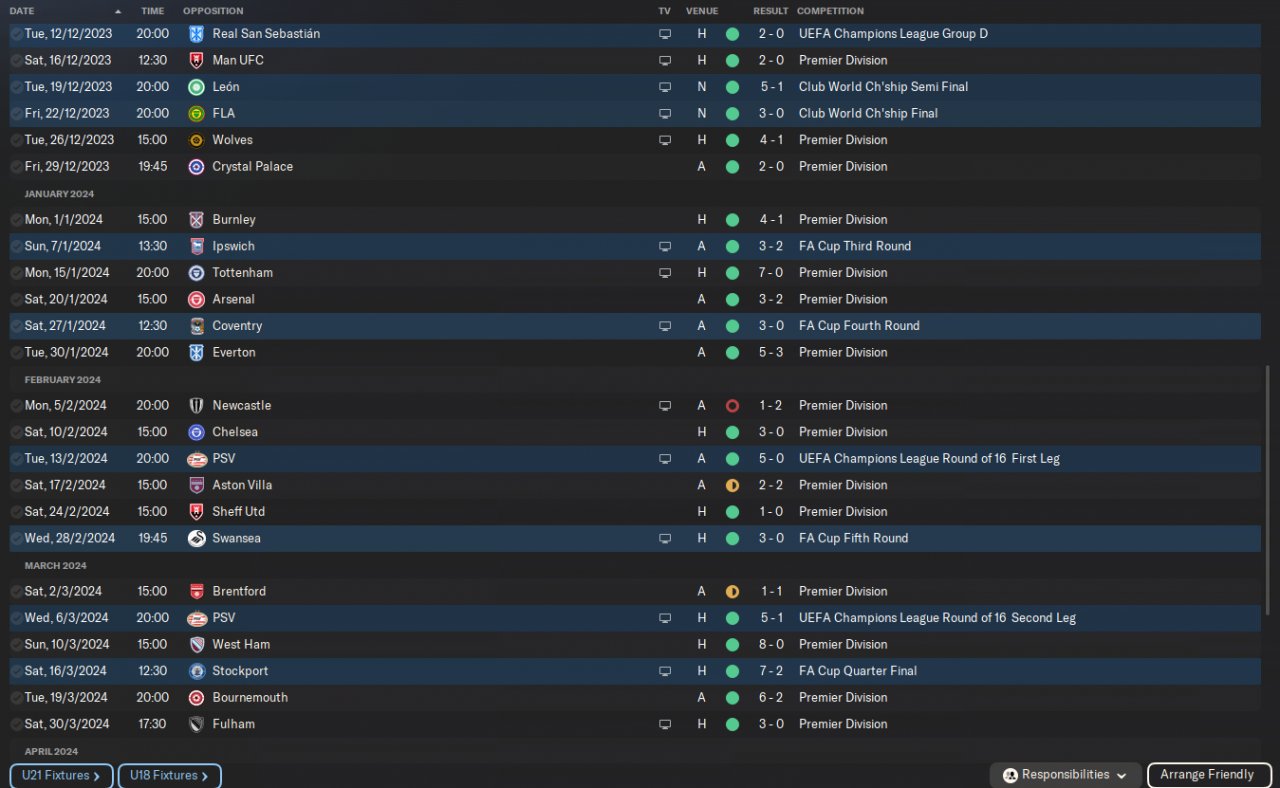Open the Aston Villa opposition link
The image size is (1280, 788).
pyautogui.click(x=242, y=485)
